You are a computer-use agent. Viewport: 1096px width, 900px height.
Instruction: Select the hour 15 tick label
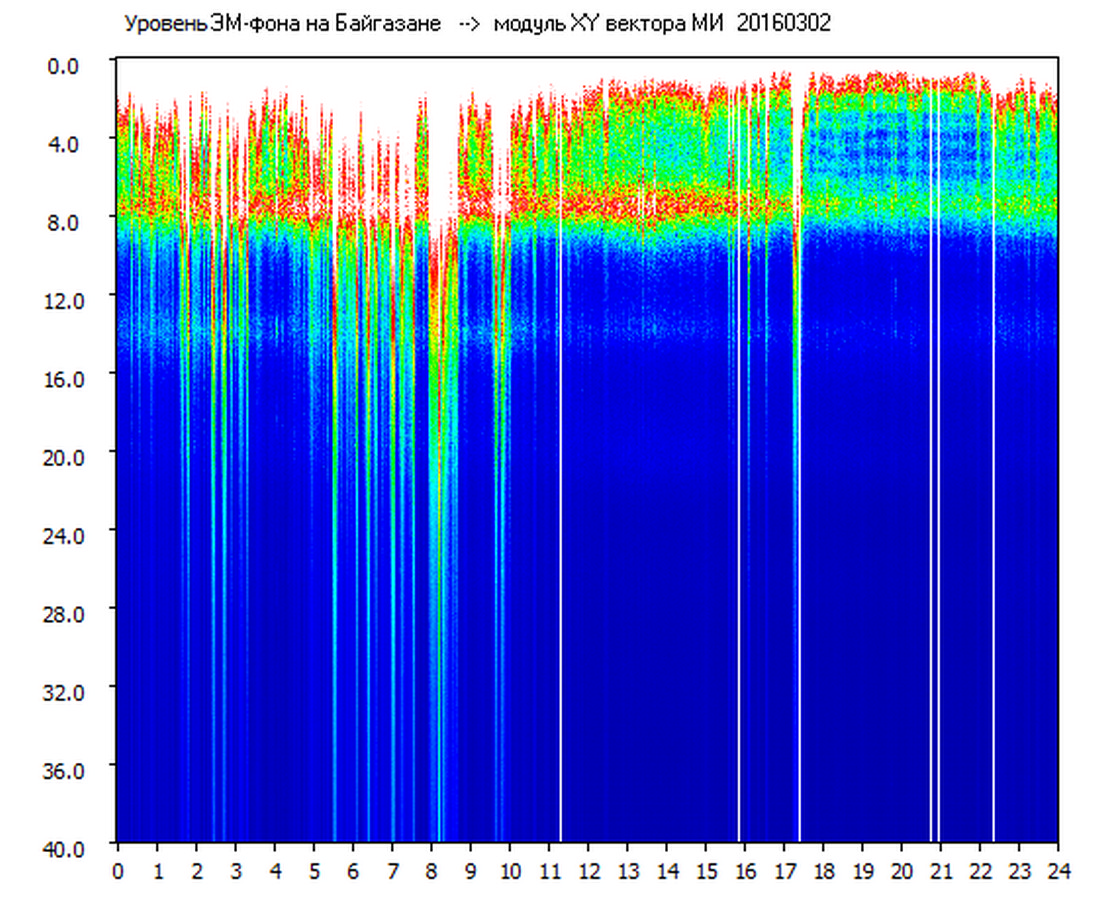tap(706, 871)
